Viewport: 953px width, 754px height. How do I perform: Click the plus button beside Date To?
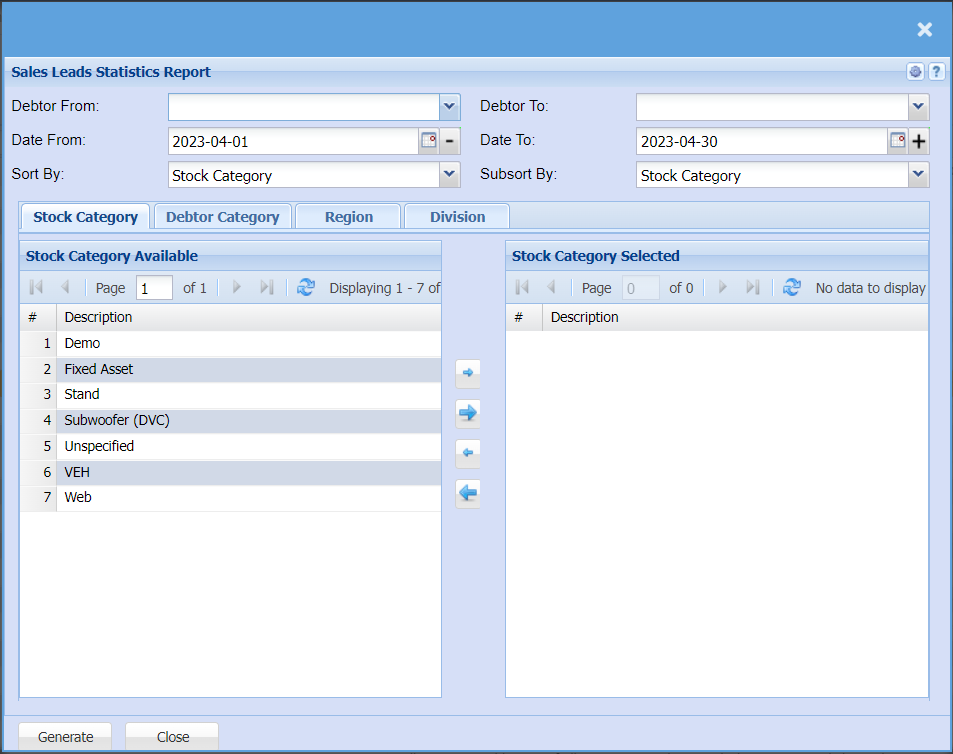(919, 141)
